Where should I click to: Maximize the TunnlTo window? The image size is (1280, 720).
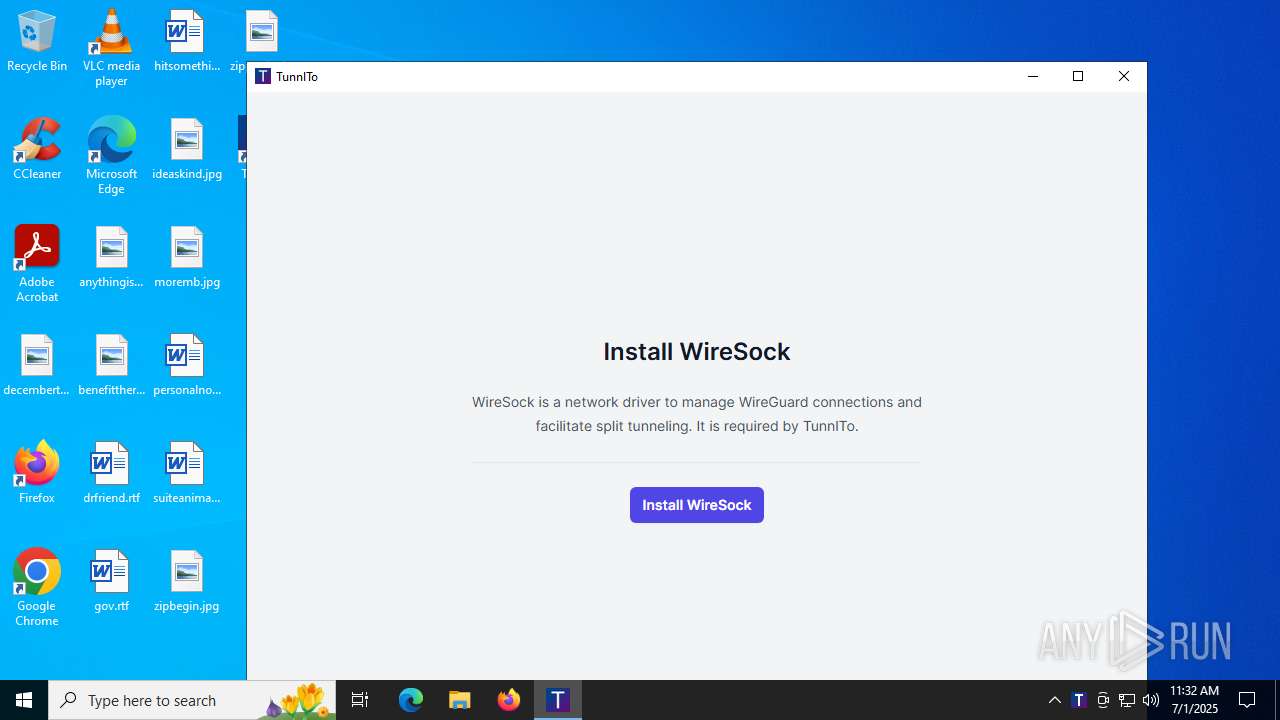(x=1078, y=77)
